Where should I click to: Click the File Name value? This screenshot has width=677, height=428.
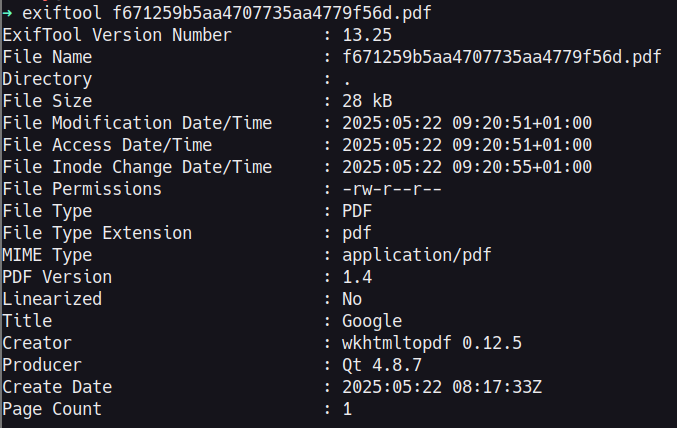(502, 57)
